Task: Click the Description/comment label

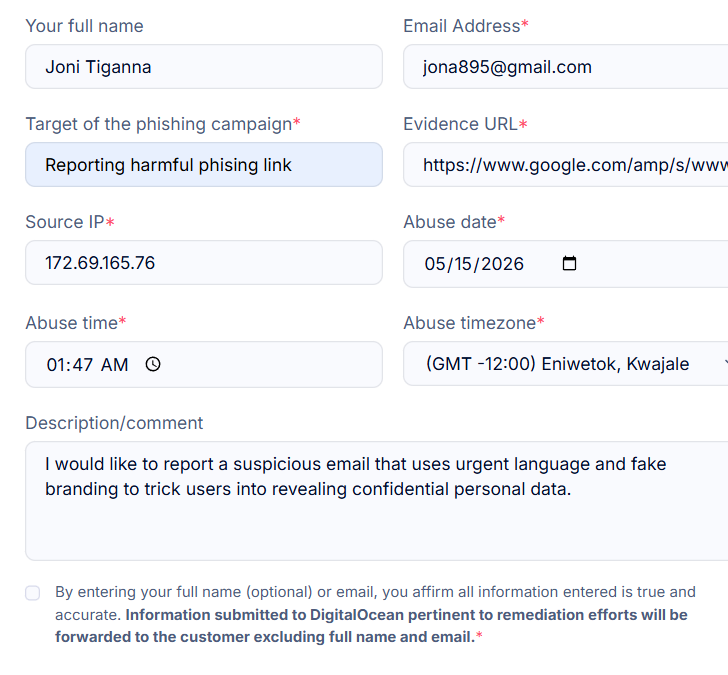Action: coord(114,423)
